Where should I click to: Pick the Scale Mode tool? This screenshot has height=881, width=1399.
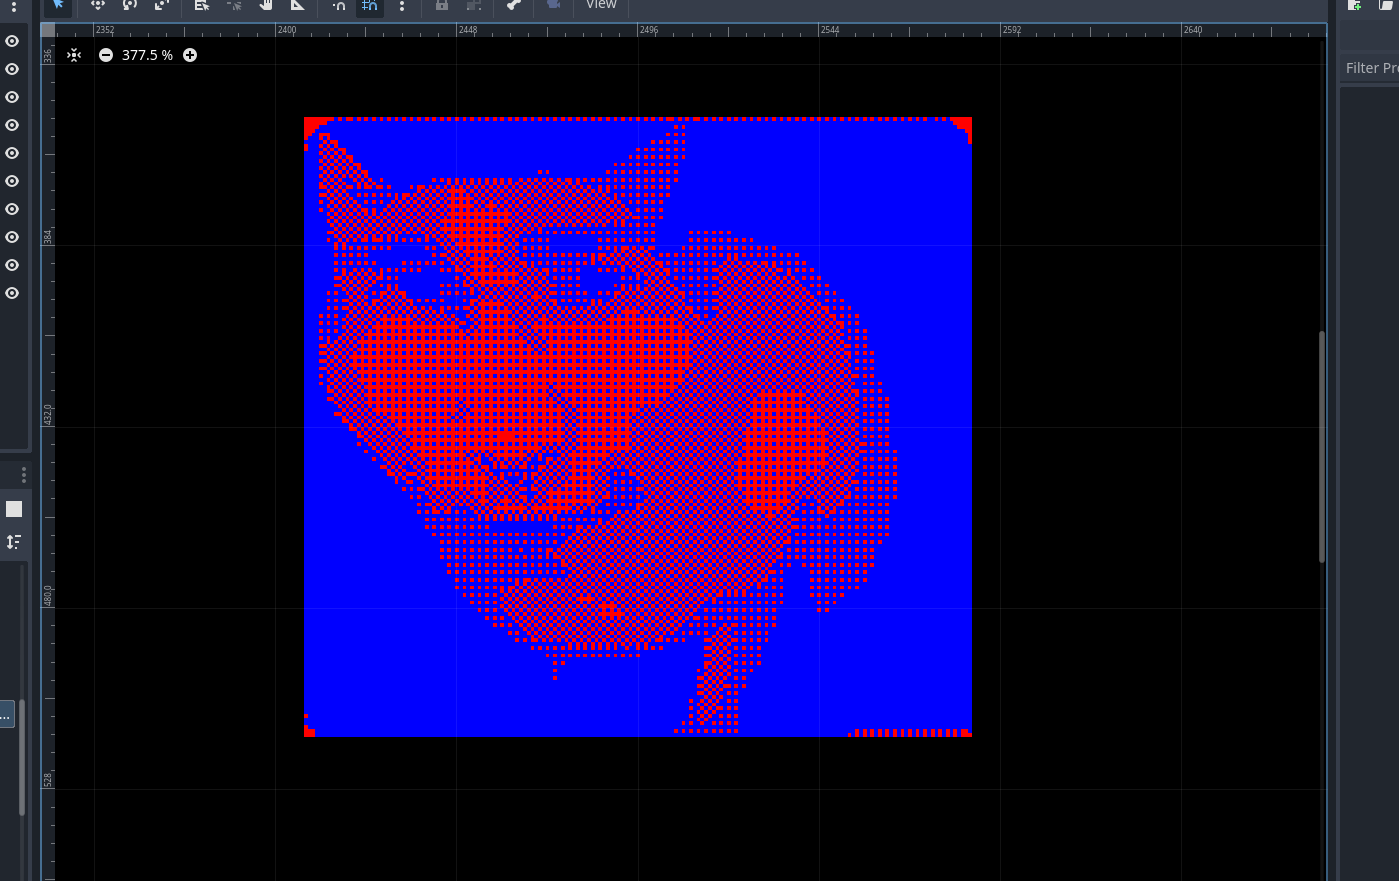coord(162,4)
